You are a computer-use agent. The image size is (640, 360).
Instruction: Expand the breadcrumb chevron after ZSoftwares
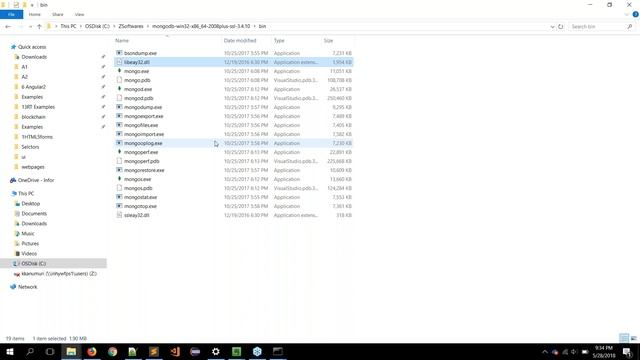(148, 27)
